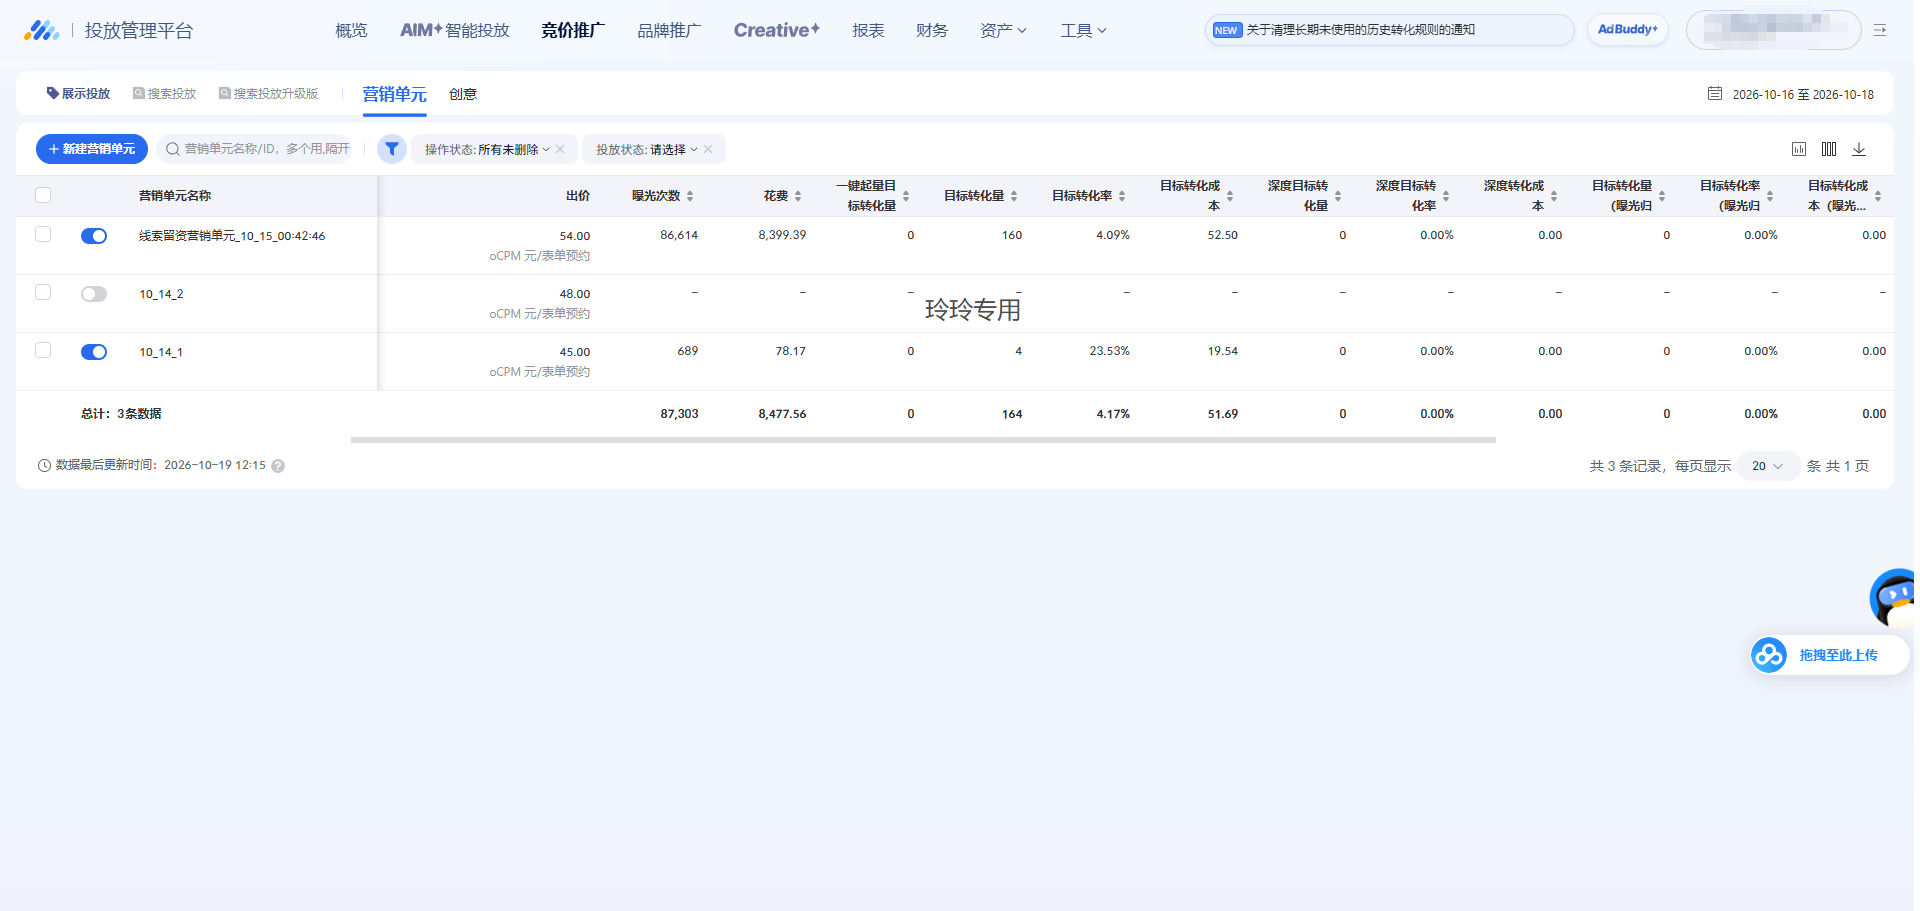This screenshot has height=911, width=1920.
Task: Sort by 目标转化量 column arrows
Action: pos(1014,196)
